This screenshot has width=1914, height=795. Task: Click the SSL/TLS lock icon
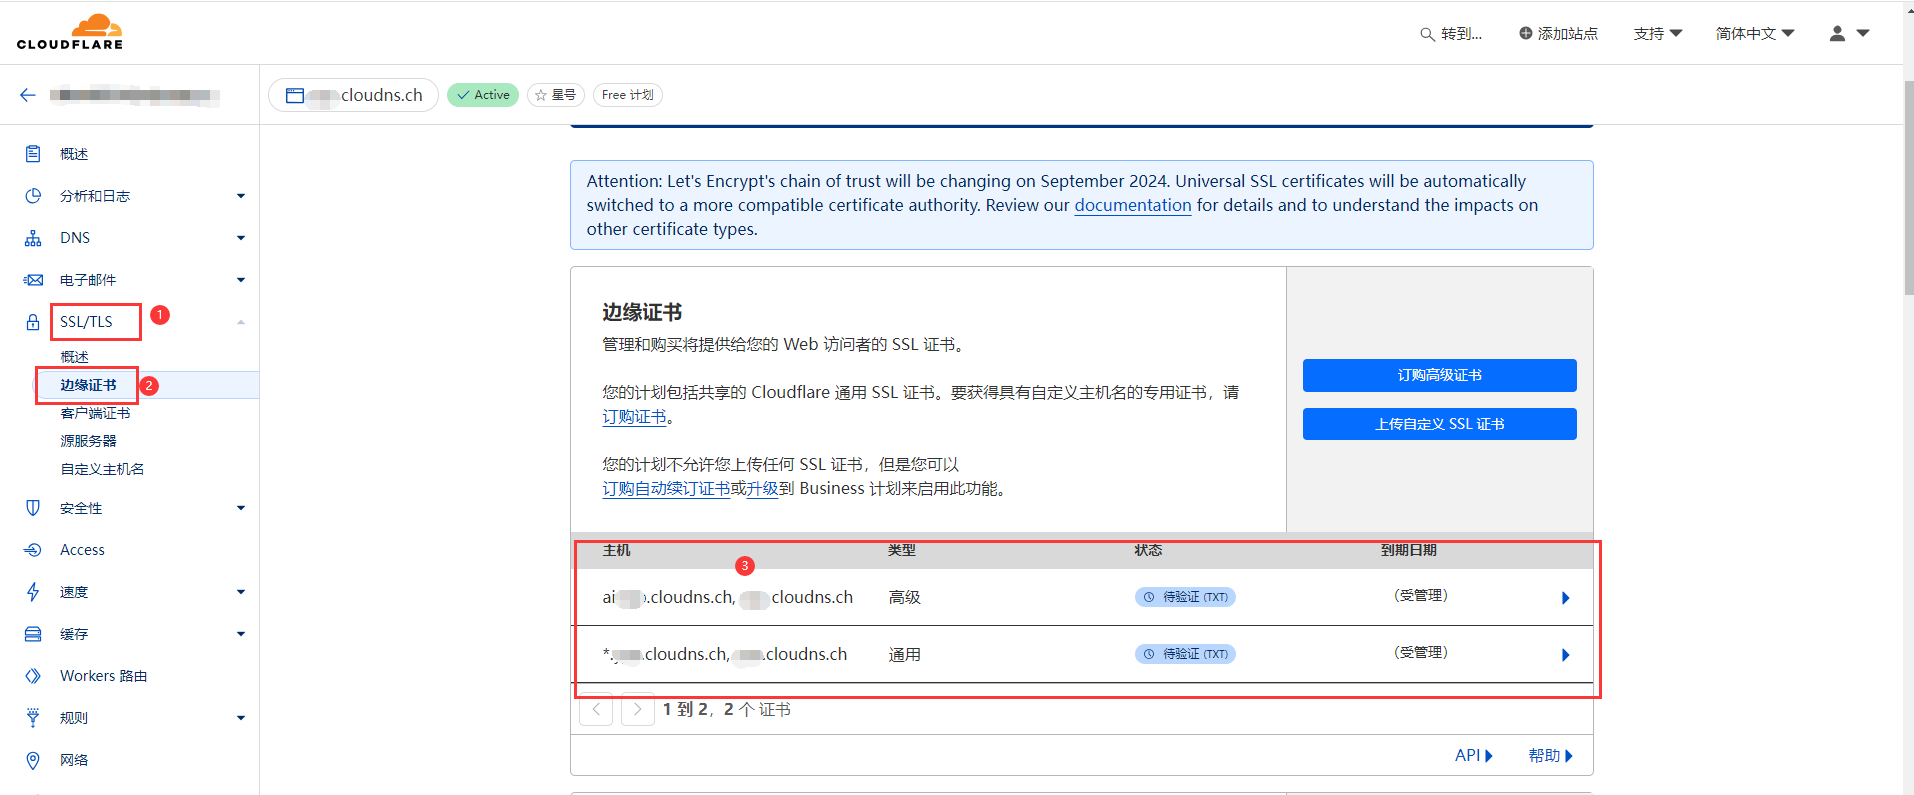(x=33, y=322)
